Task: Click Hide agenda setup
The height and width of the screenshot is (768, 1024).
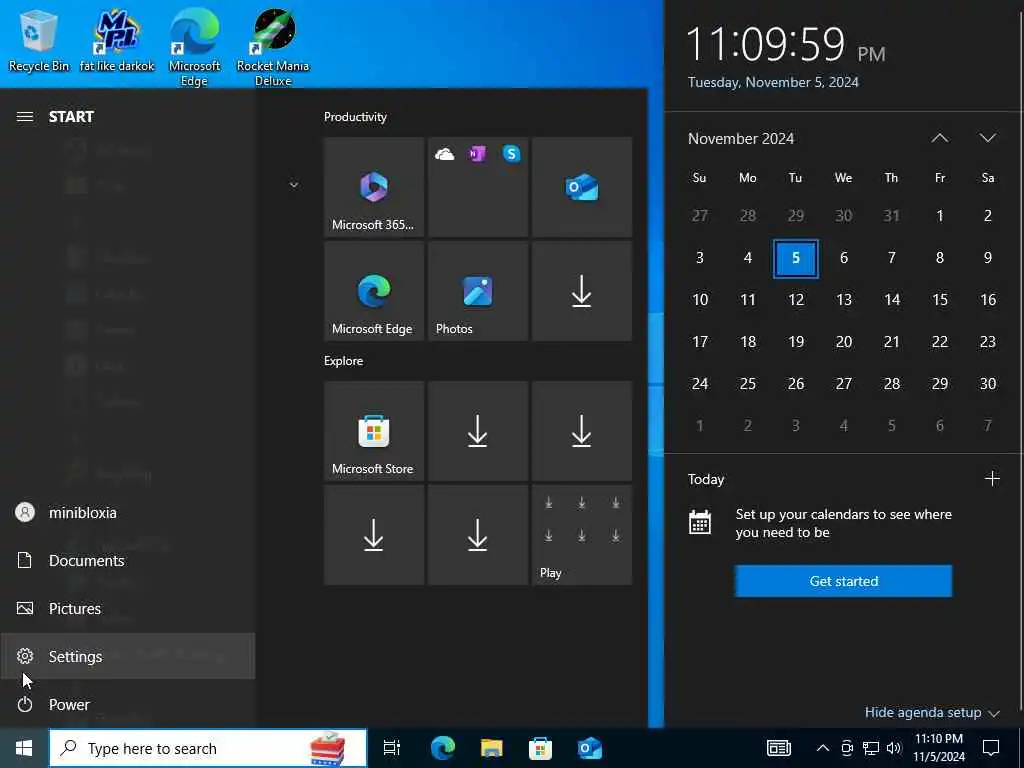Action: 932,712
